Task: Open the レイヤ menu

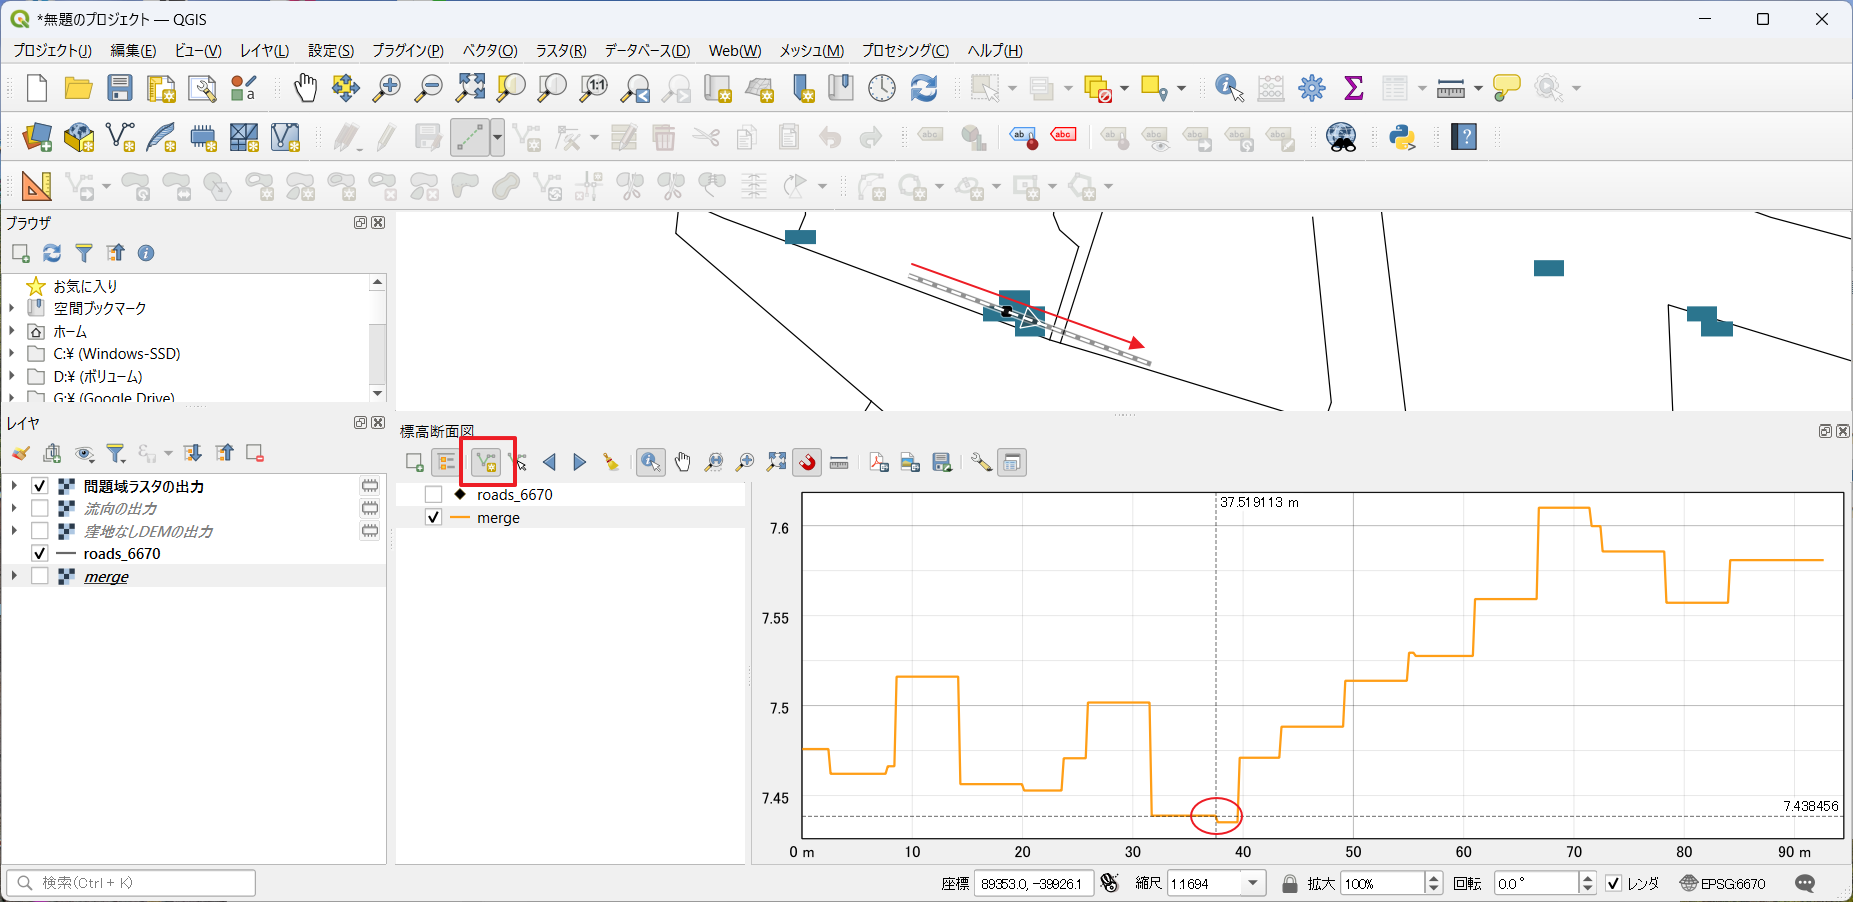Action: (x=264, y=50)
